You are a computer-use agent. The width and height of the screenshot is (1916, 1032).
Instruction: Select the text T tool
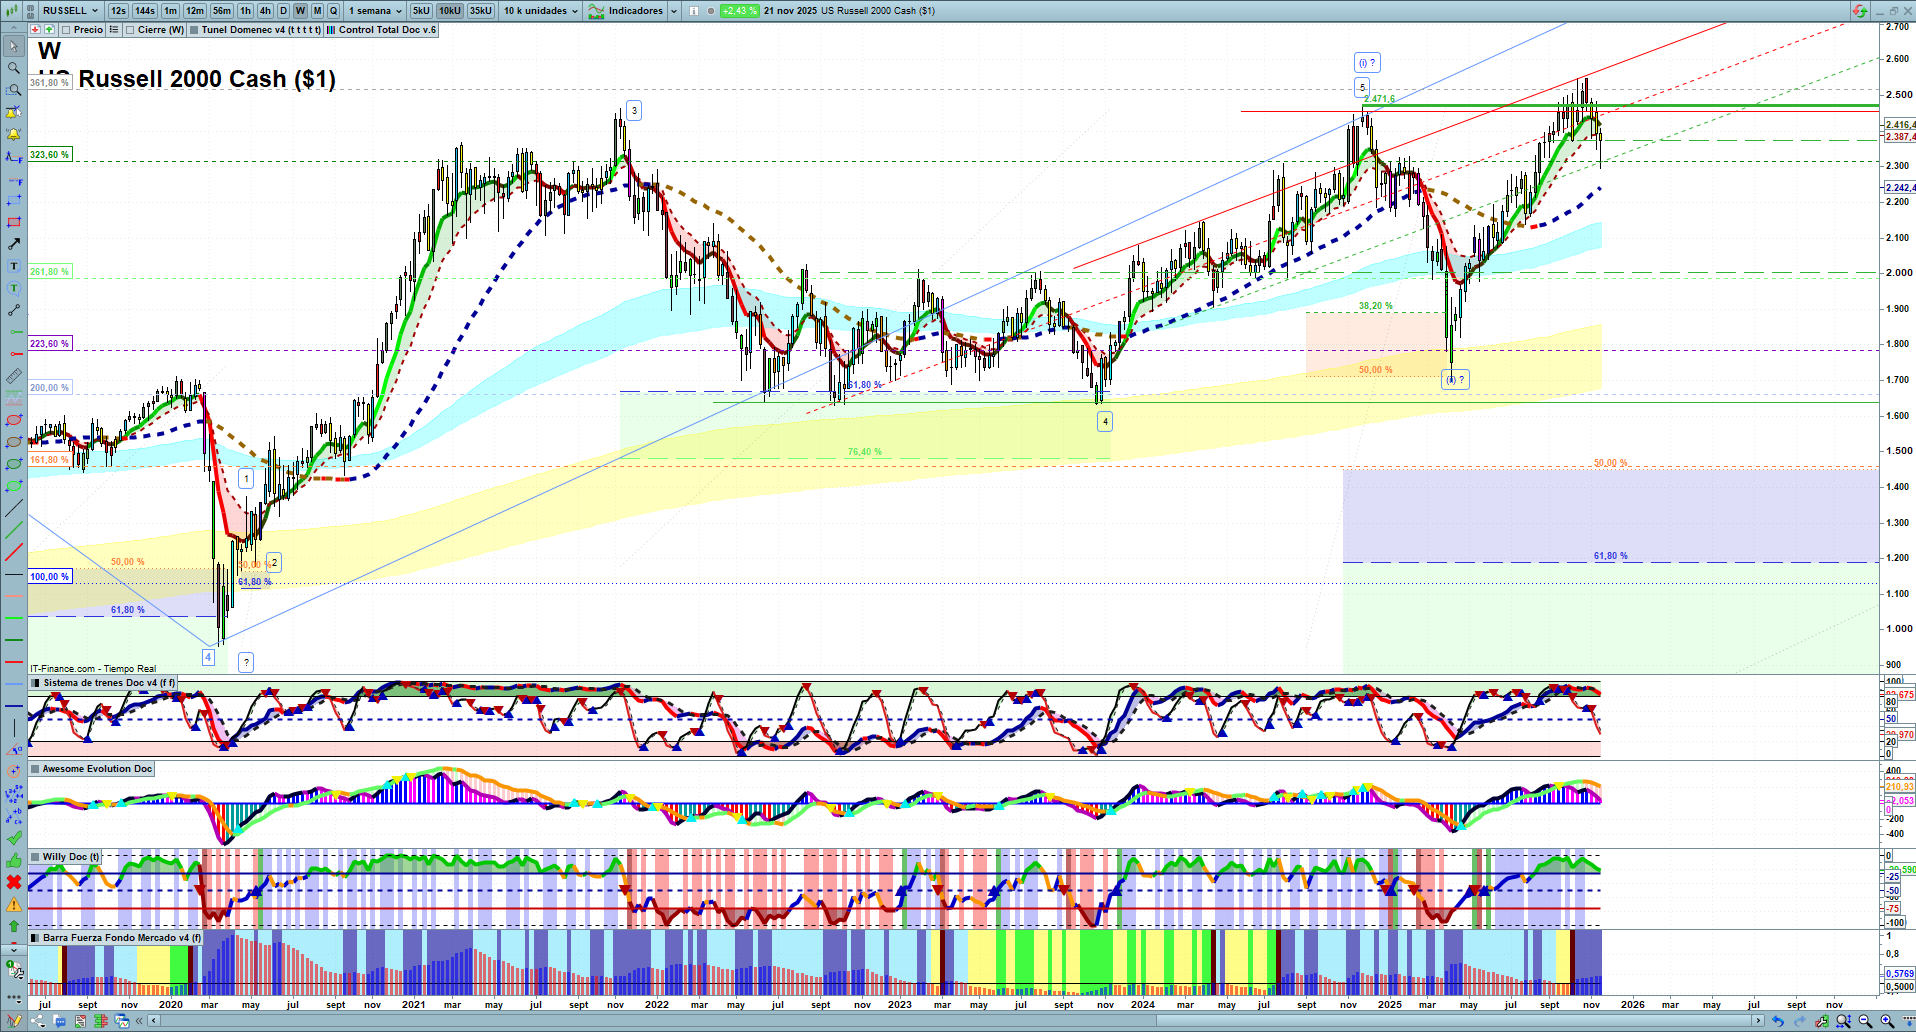(14, 266)
